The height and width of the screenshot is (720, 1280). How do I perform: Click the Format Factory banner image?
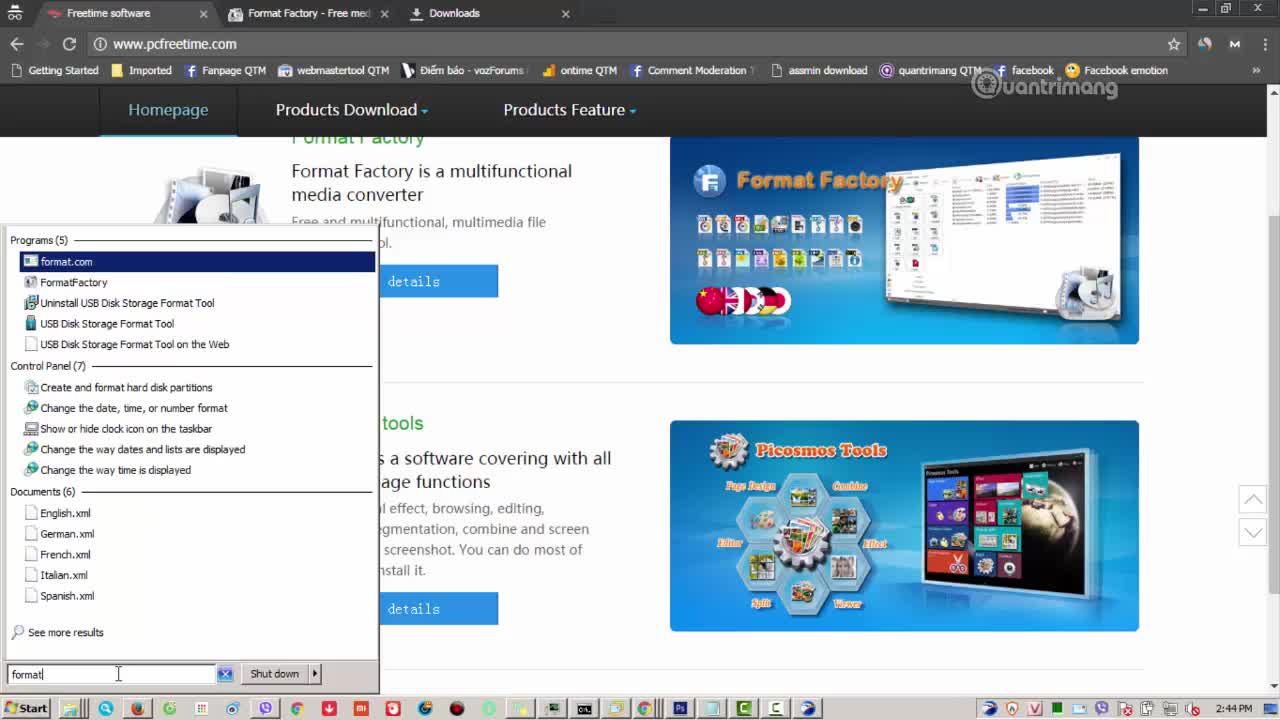904,240
